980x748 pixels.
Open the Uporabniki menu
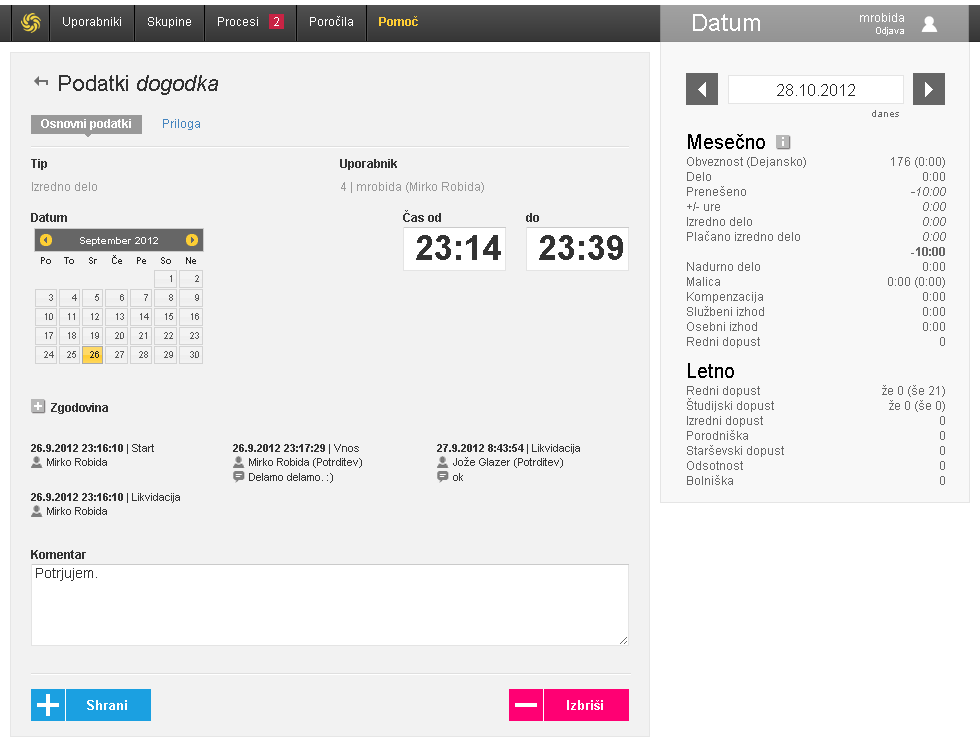pos(91,22)
